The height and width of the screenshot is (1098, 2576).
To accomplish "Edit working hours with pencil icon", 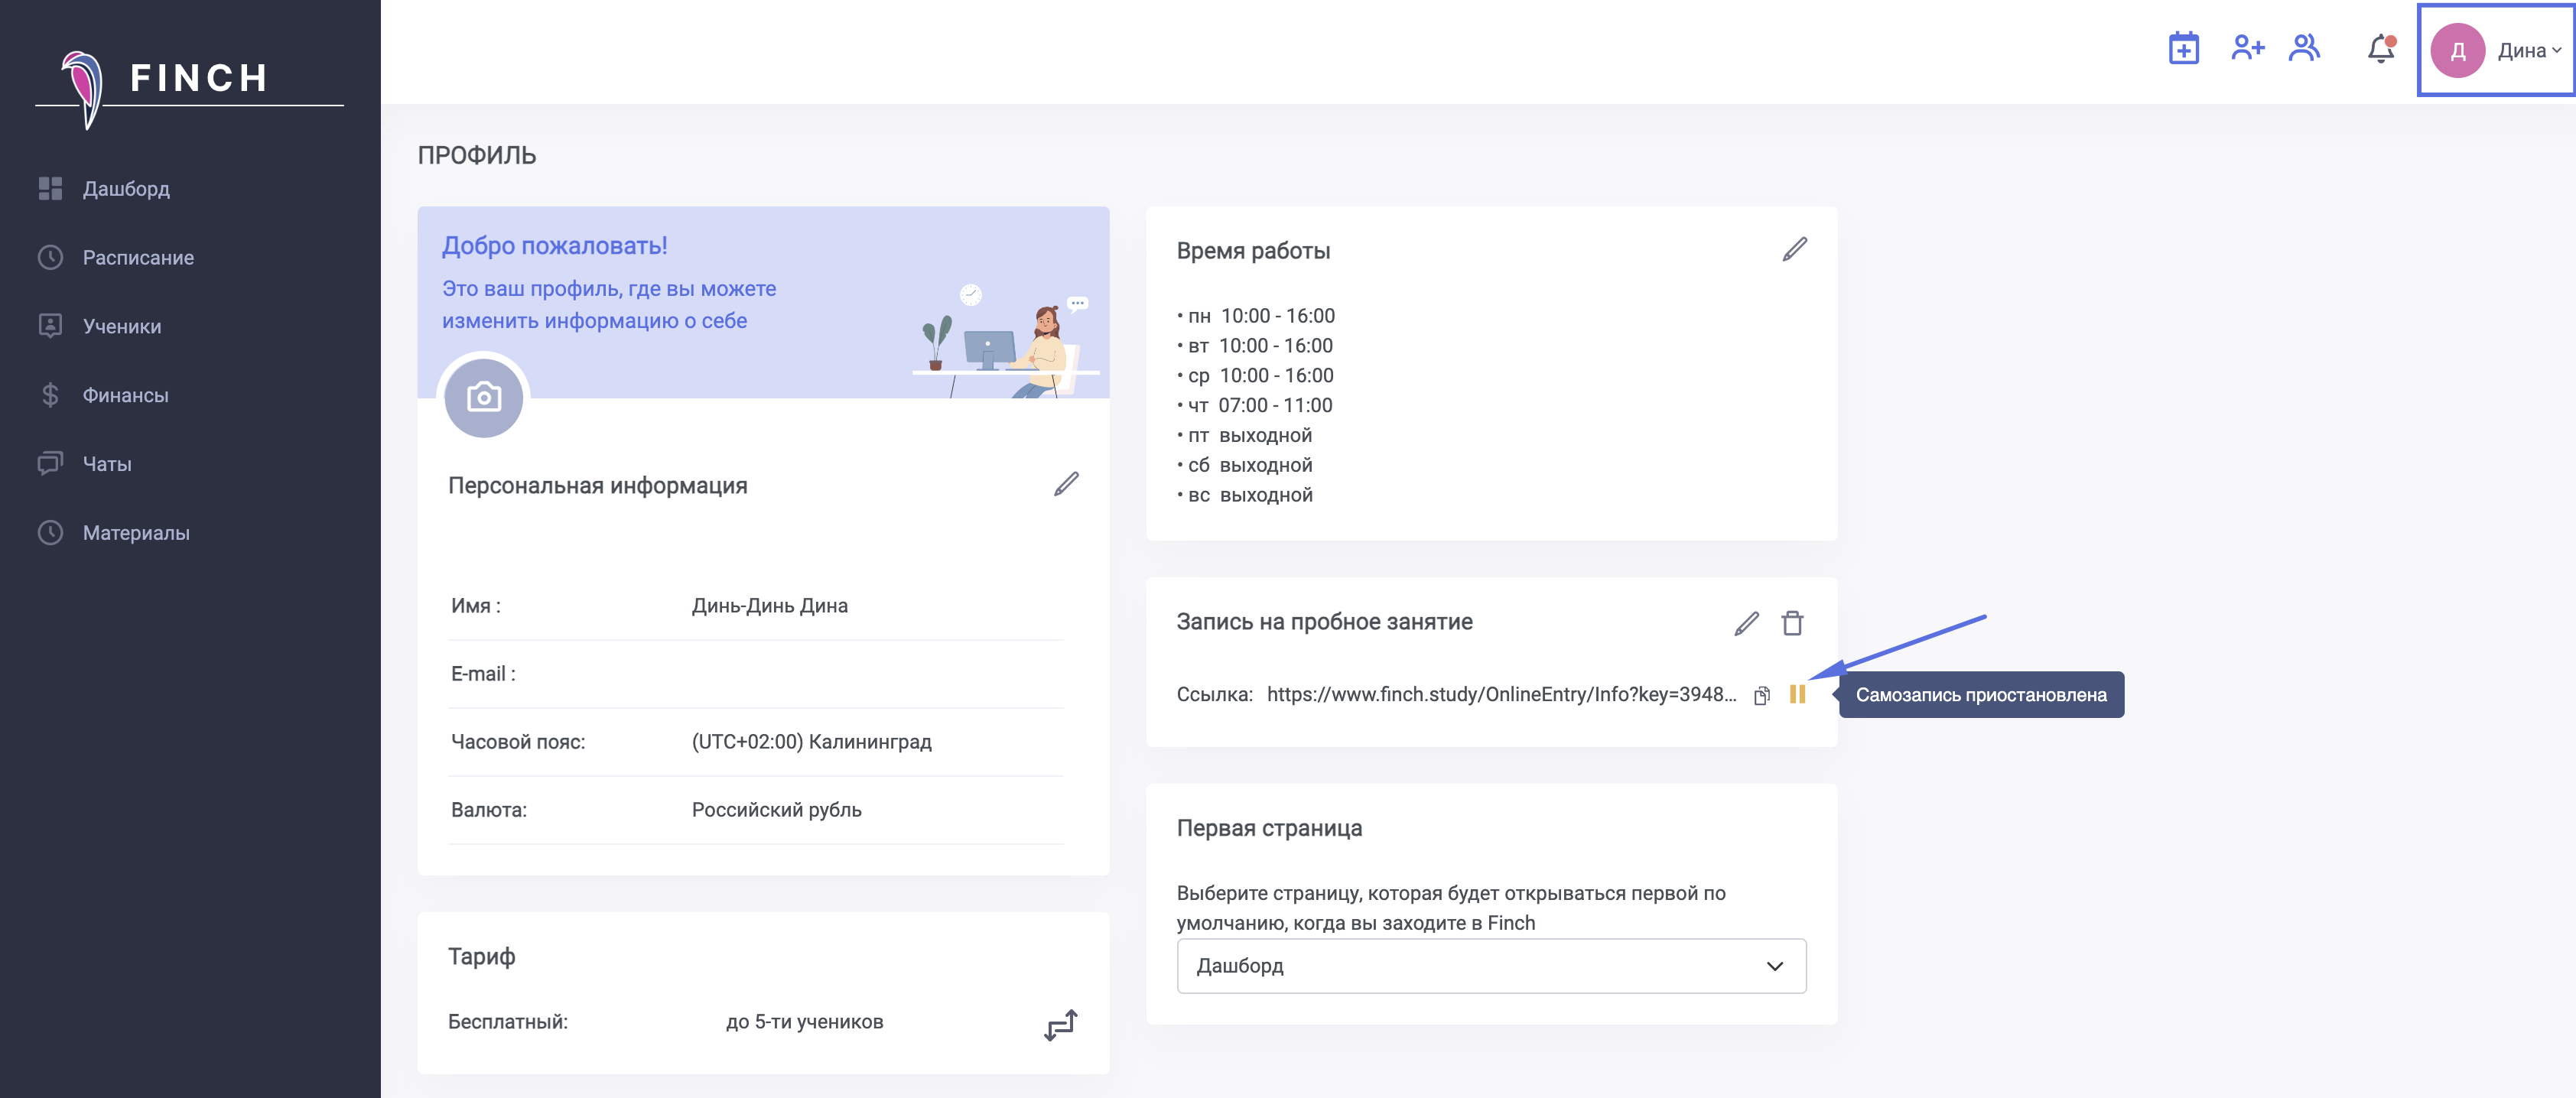I will click(1795, 249).
